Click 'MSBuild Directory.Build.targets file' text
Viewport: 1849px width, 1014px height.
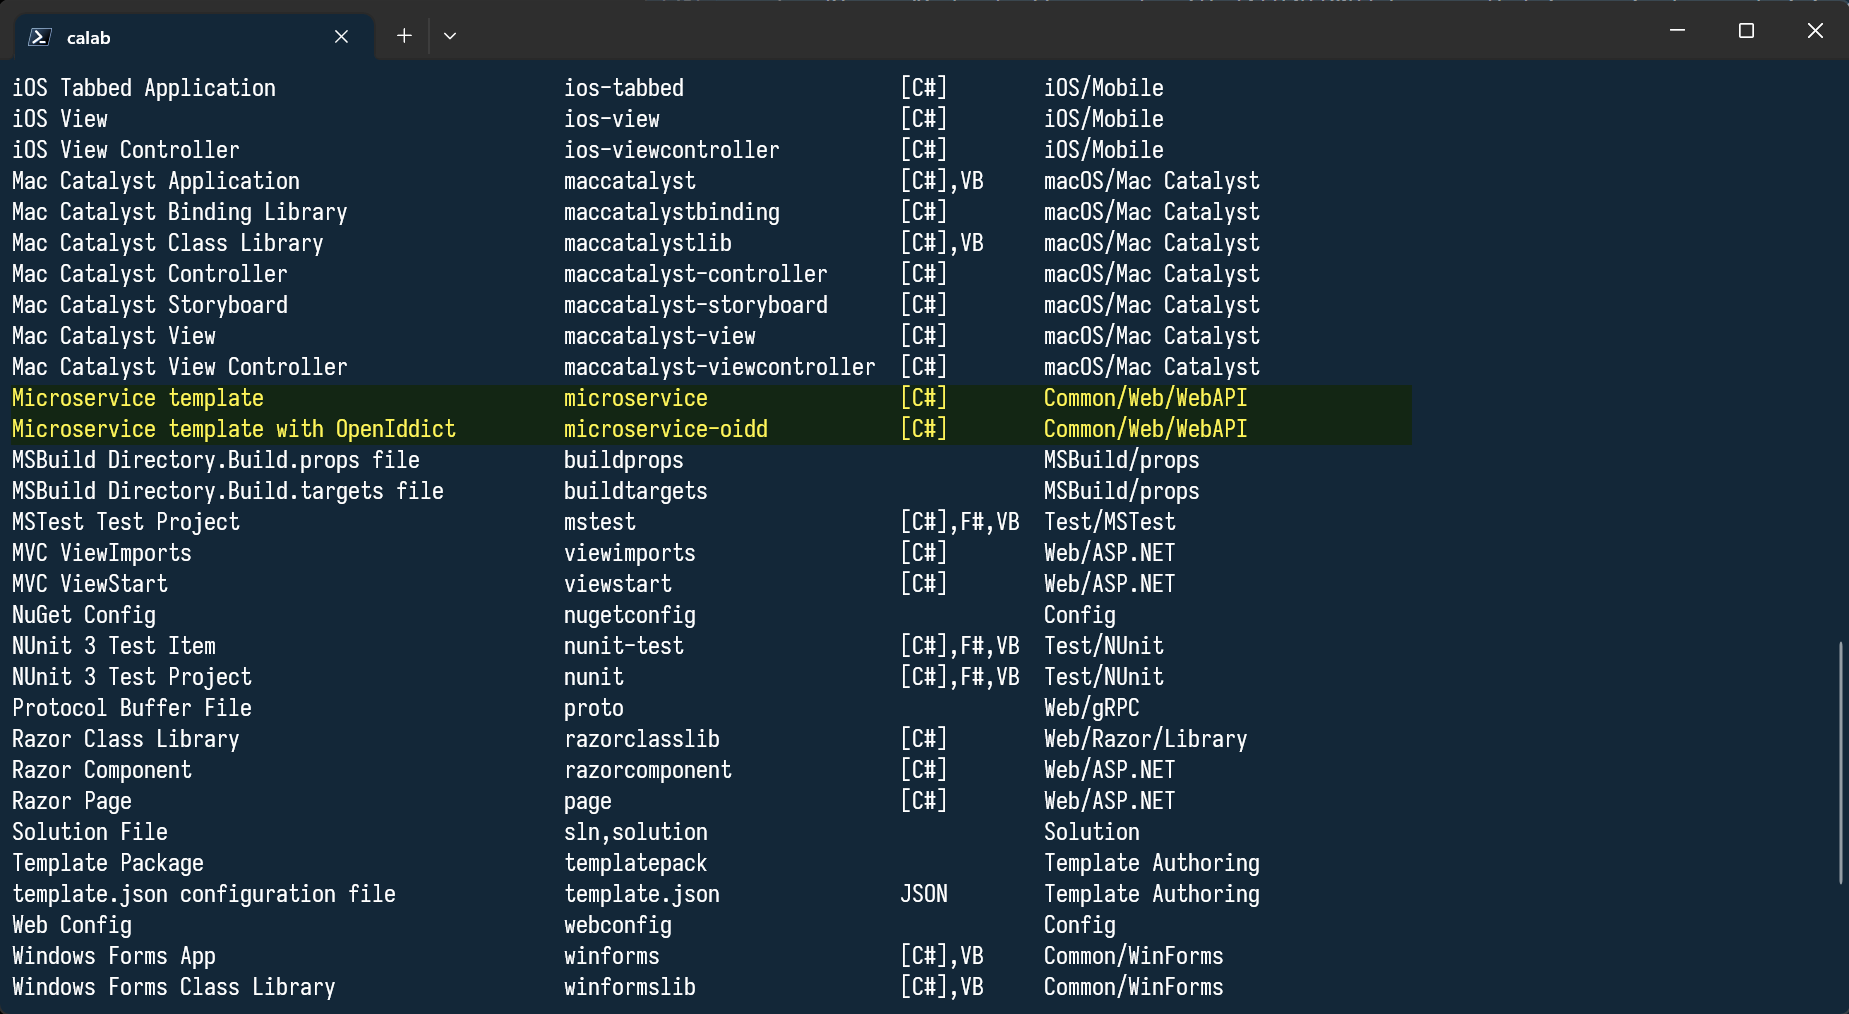[x=228, y=491]
